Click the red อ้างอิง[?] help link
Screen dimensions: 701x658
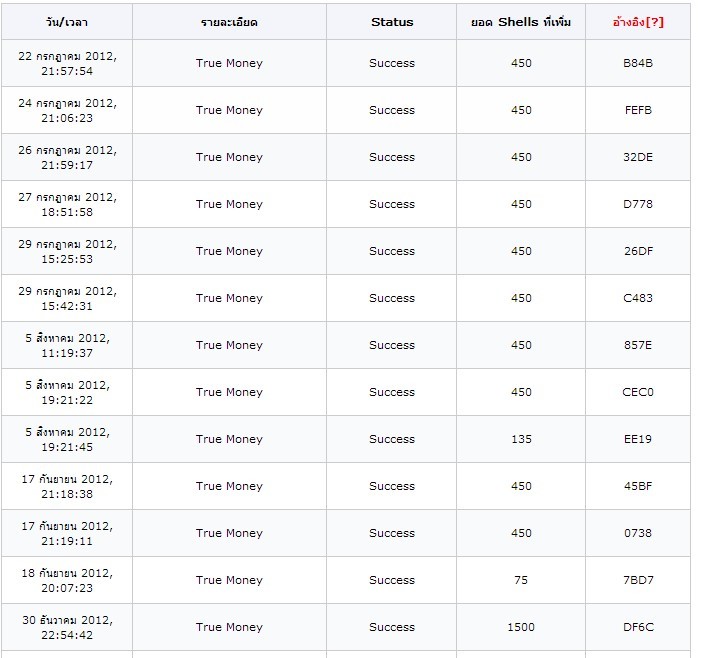pyautogui.click(x=638, y=22)
